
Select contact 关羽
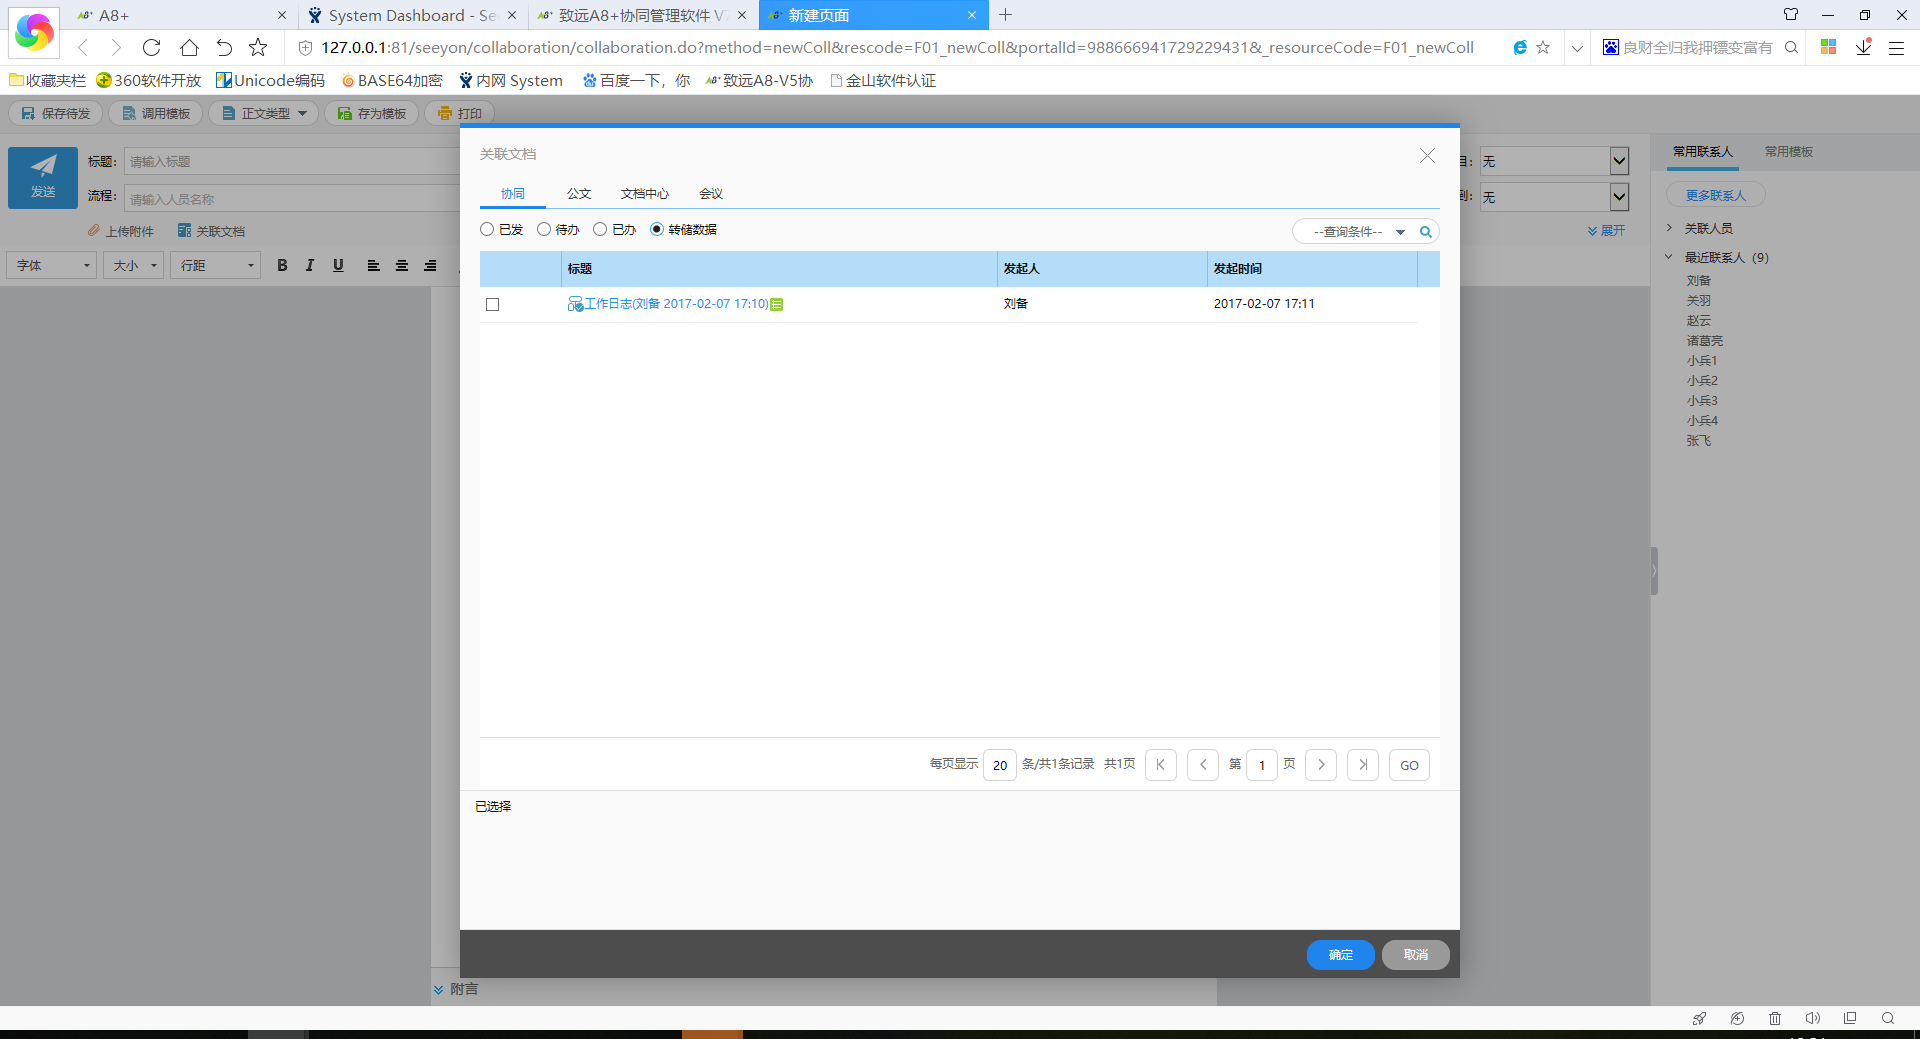click(x=1699, y=301)
